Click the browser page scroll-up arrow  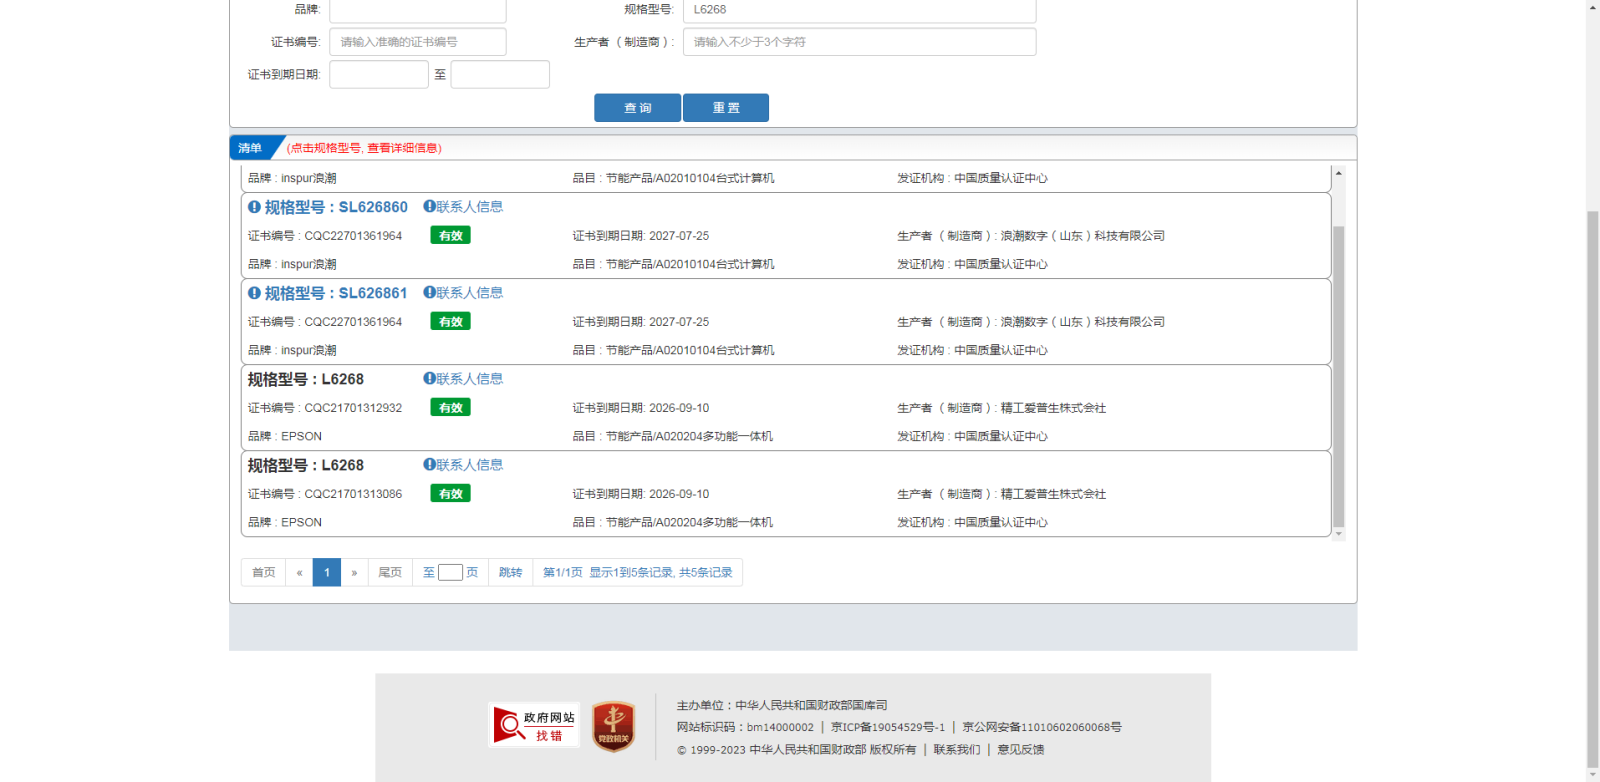pos(1593,7)
